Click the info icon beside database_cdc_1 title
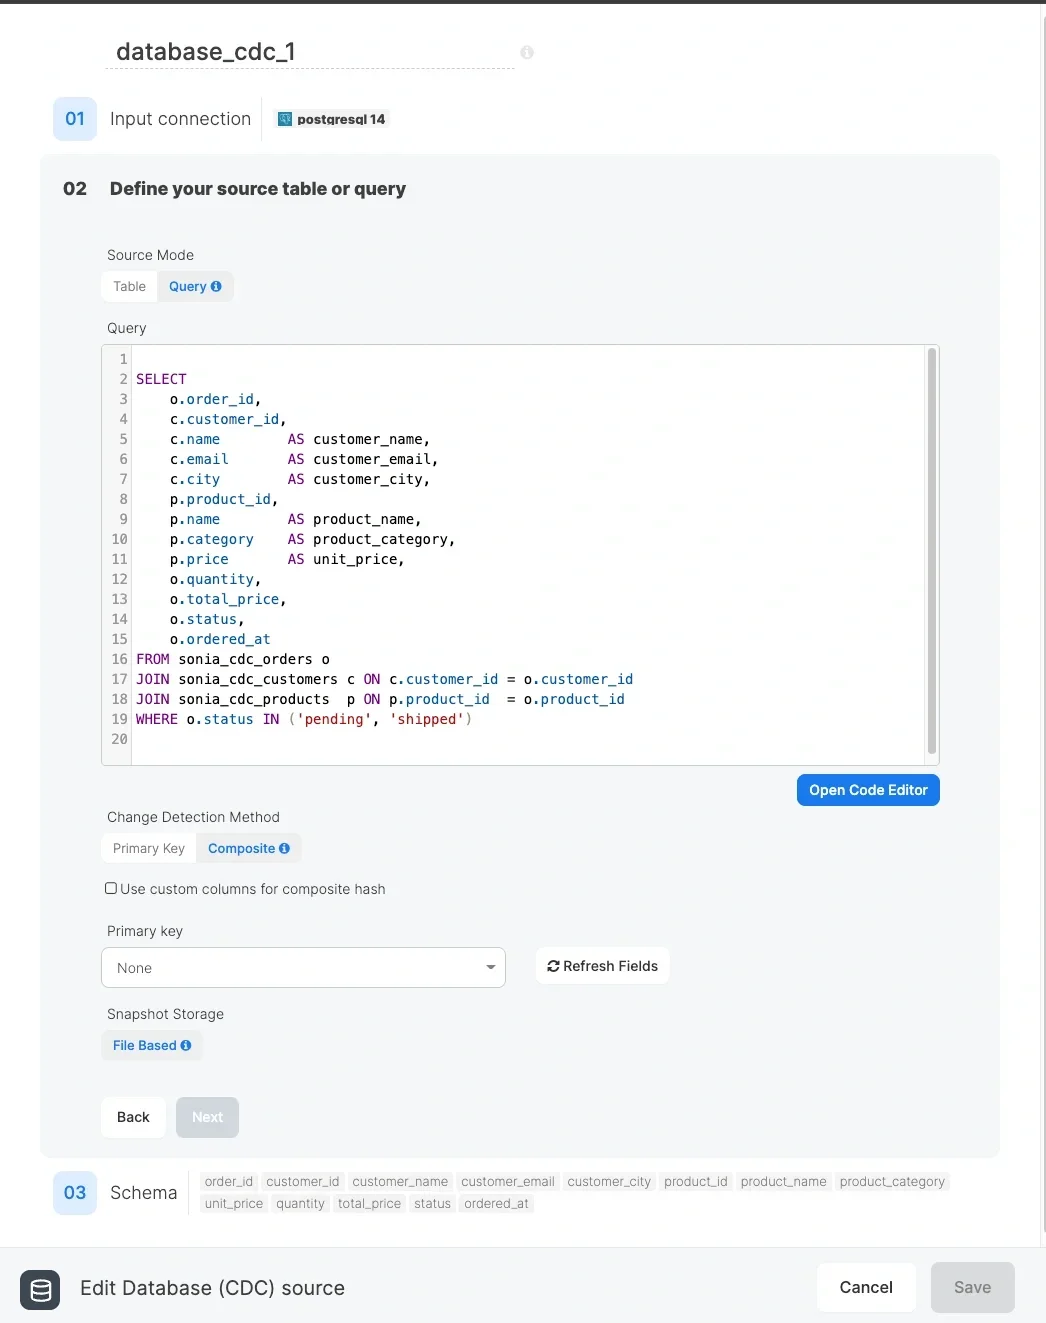The width and height of the screenshot is (1046, 1323). click(527, 52)
